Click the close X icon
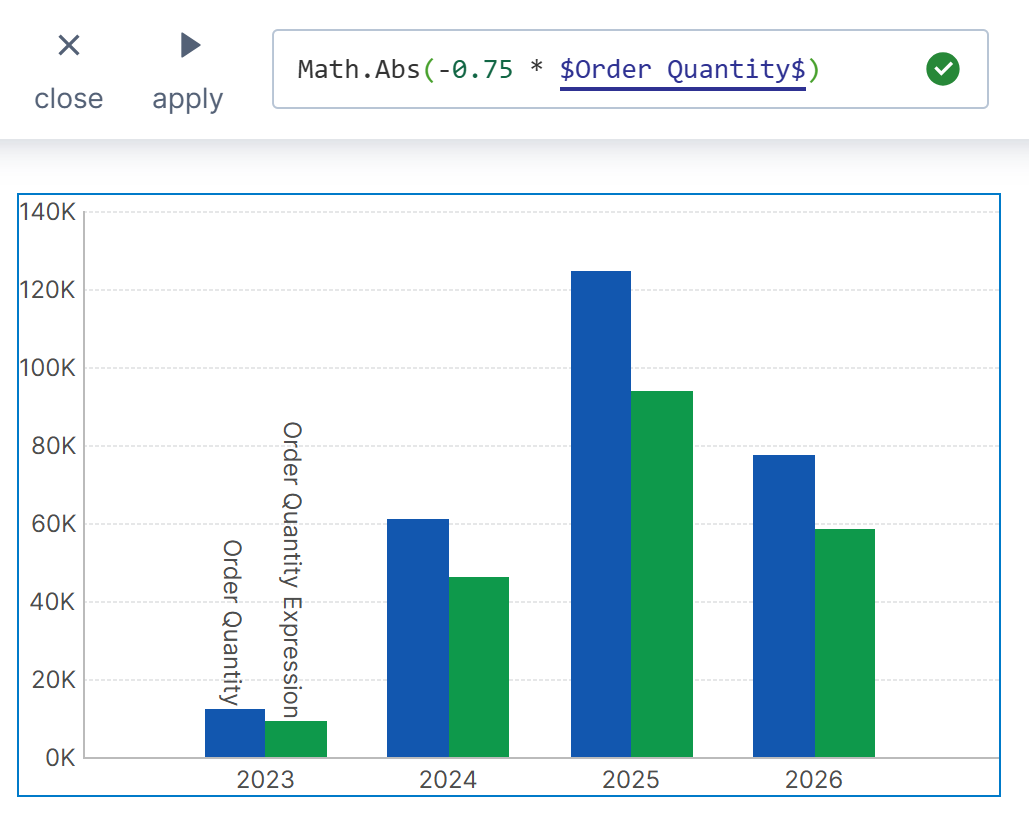The height and width of the screenshot is (825, 1029). point(68,46)
